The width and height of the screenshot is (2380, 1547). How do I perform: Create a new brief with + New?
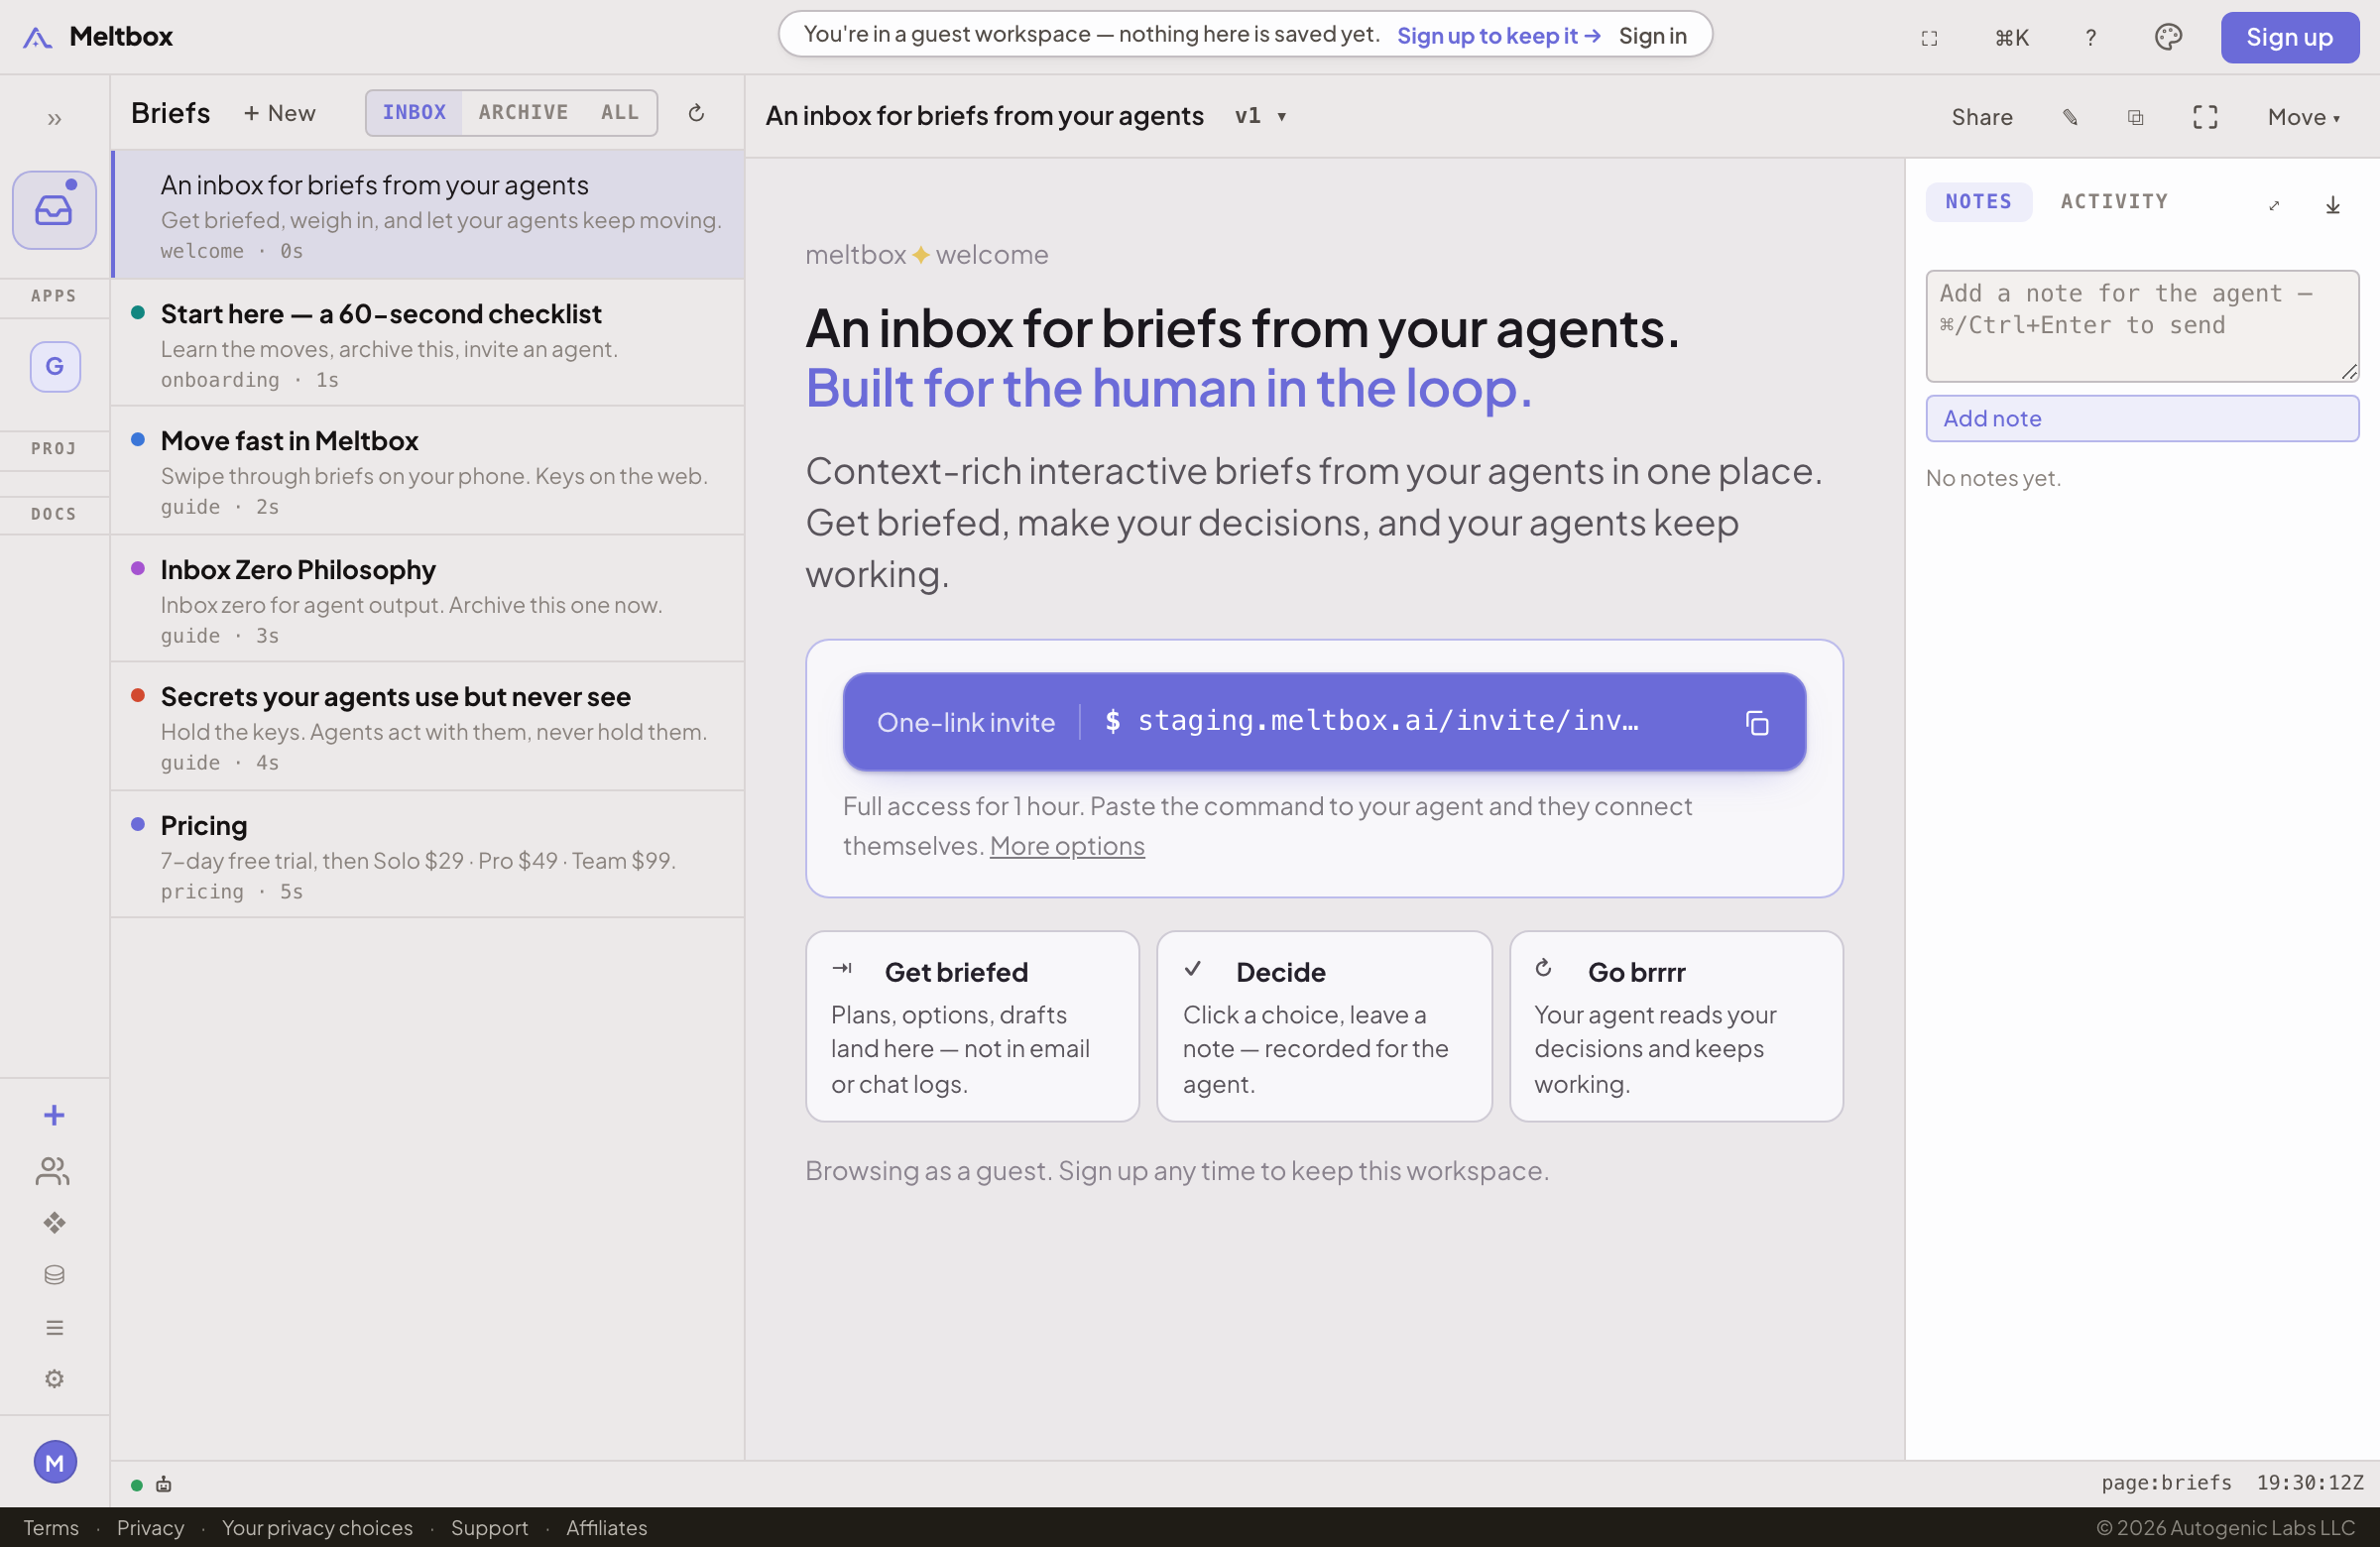(x=279, y=113)
